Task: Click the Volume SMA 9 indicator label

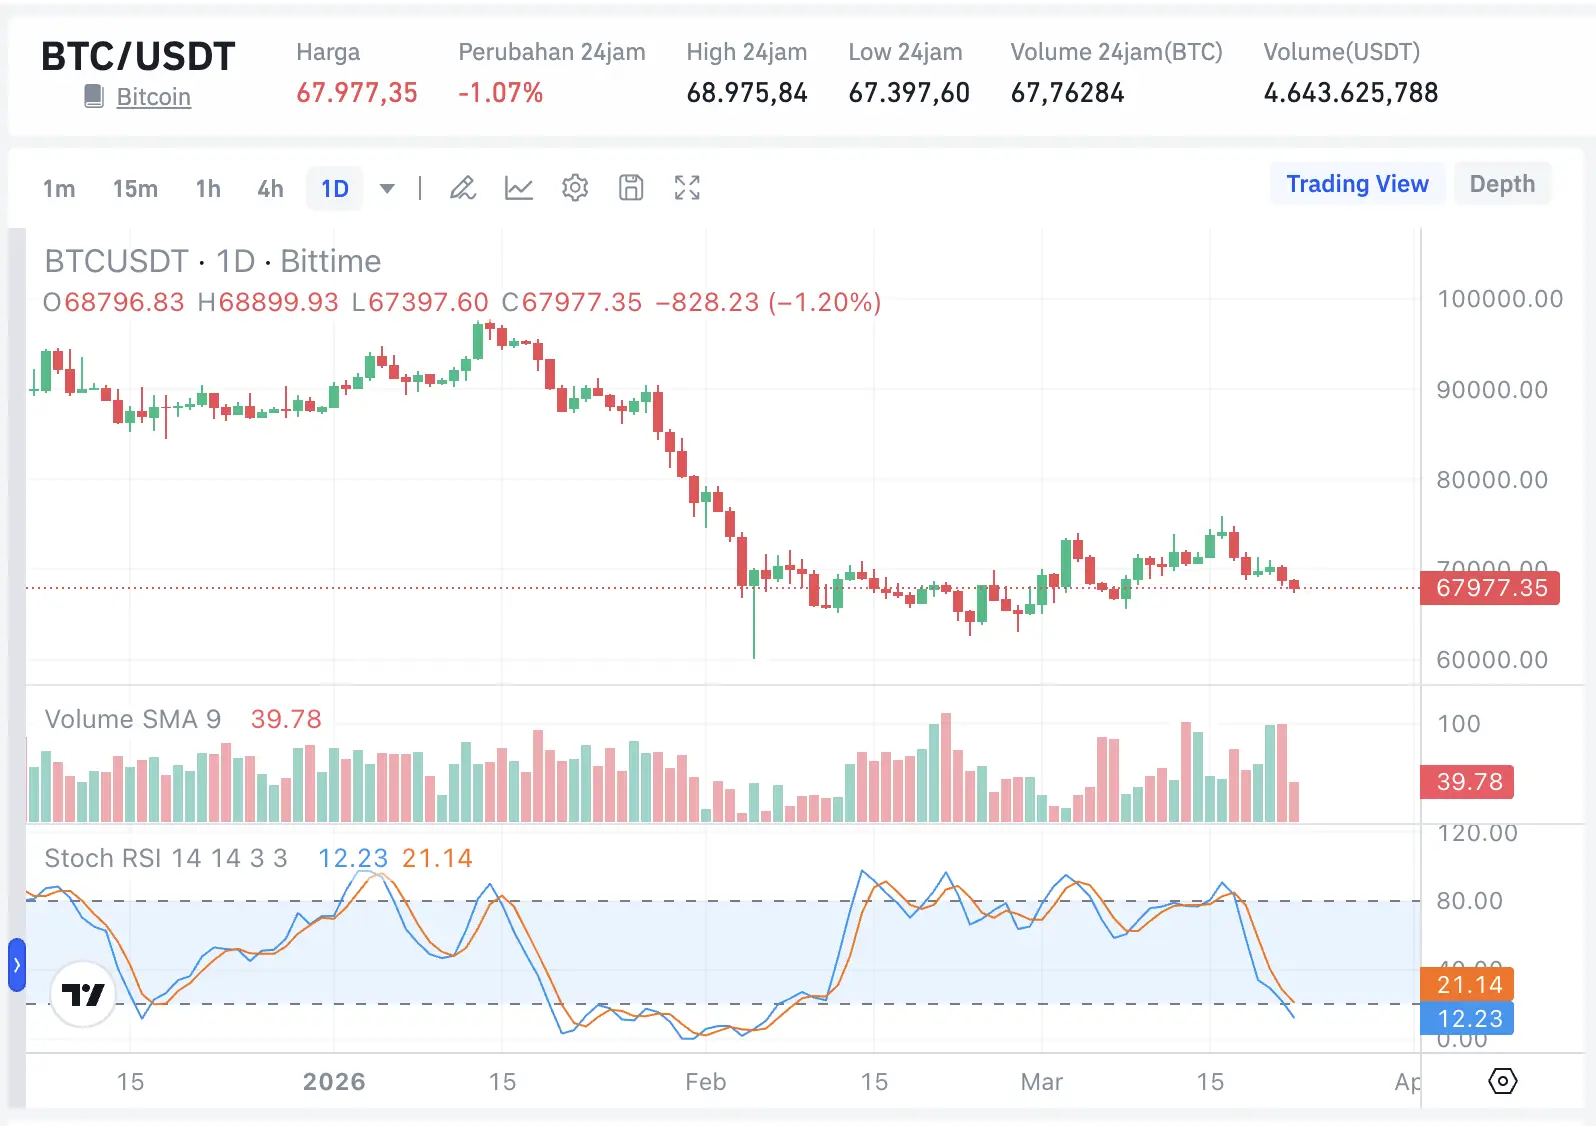Action: pyautogui.click(x=133, y=719)
